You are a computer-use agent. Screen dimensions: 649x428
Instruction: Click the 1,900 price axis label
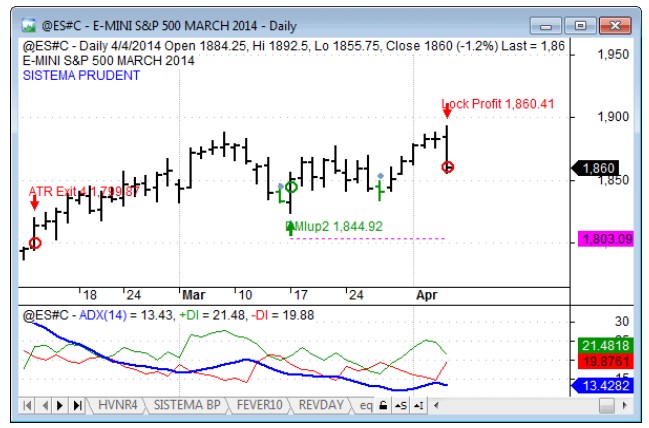click(x=613, y=117)
